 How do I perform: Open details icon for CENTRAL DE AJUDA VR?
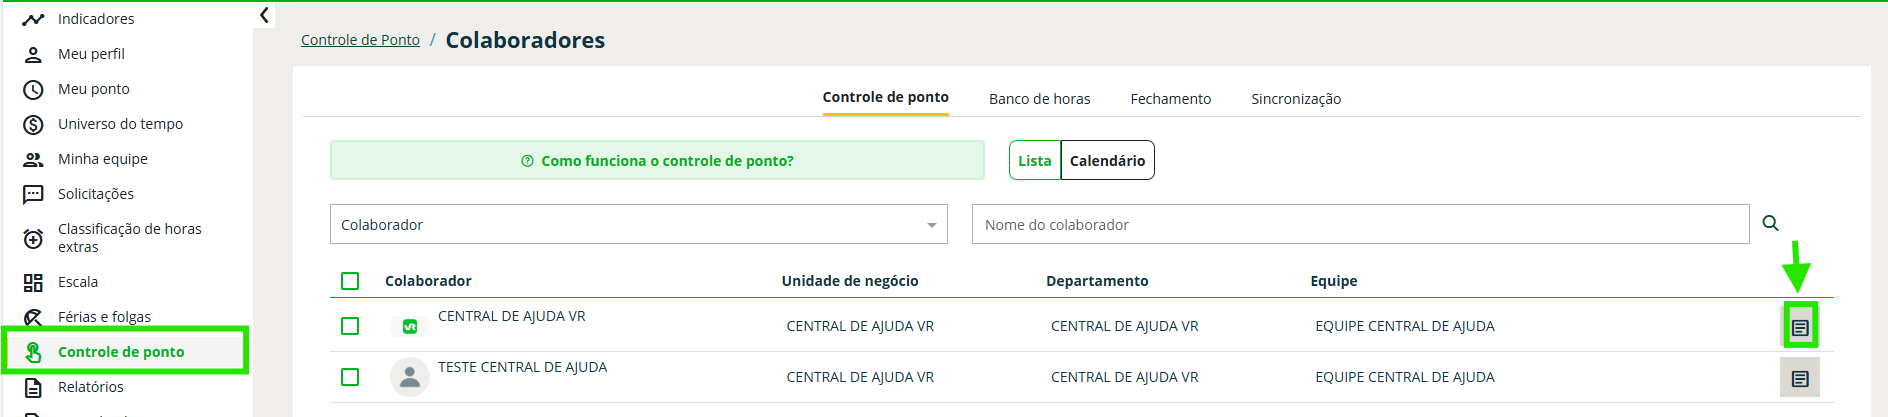click(1800, 327)
